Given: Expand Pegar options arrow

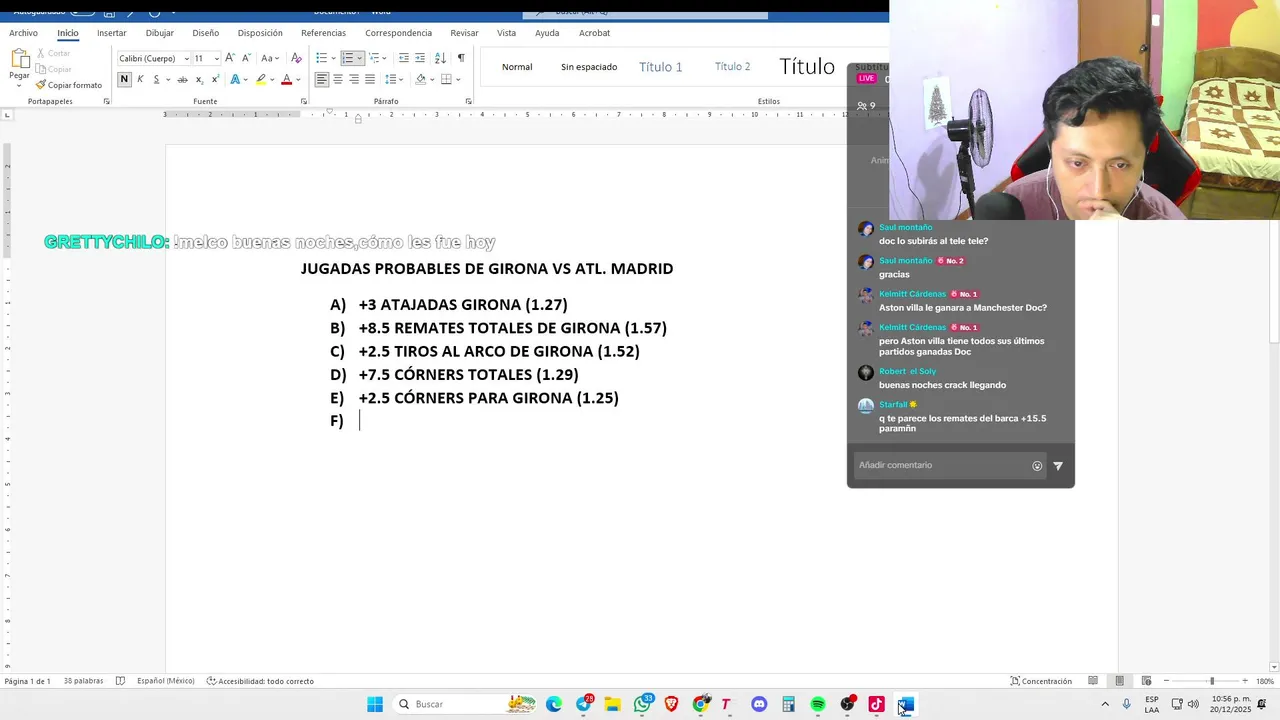Looking at the screenshot, I should 19,84.
